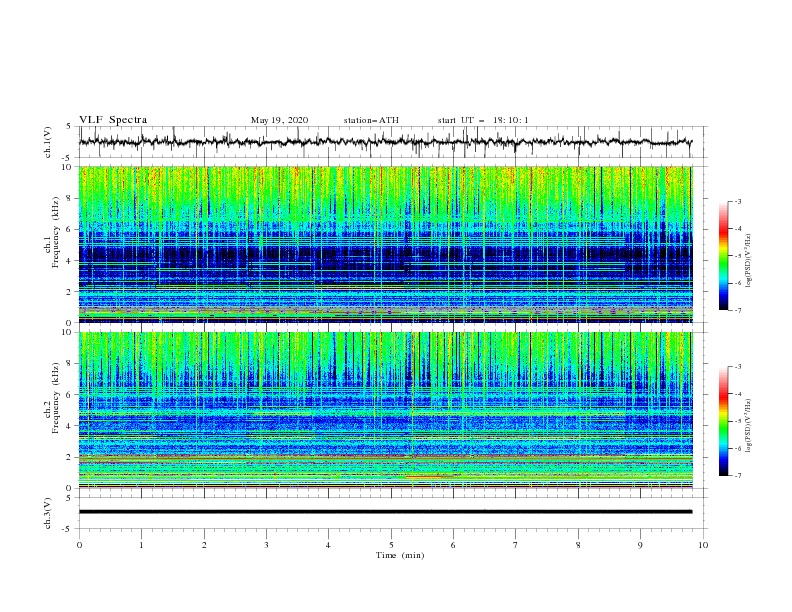
Task: Click the 'ch.1(V)' waveform axis label
Action: (48, 142)
